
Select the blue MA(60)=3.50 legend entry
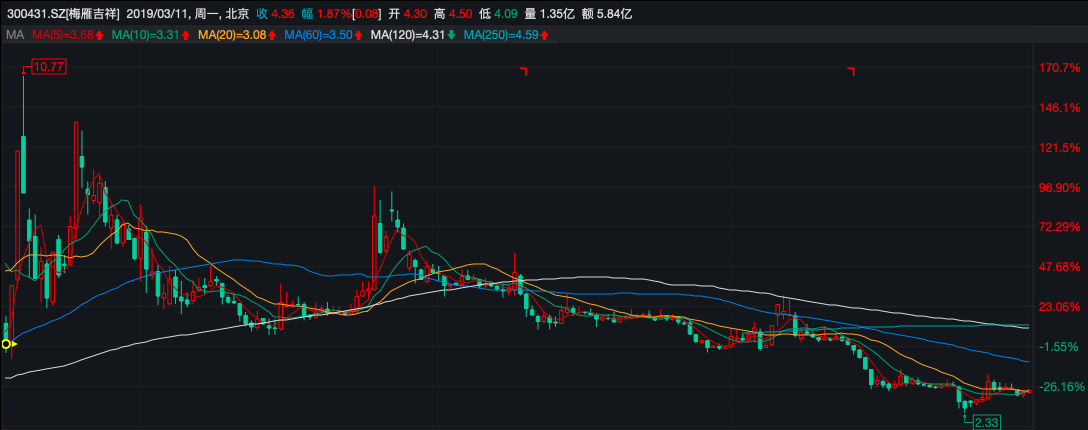pos(318,35)
